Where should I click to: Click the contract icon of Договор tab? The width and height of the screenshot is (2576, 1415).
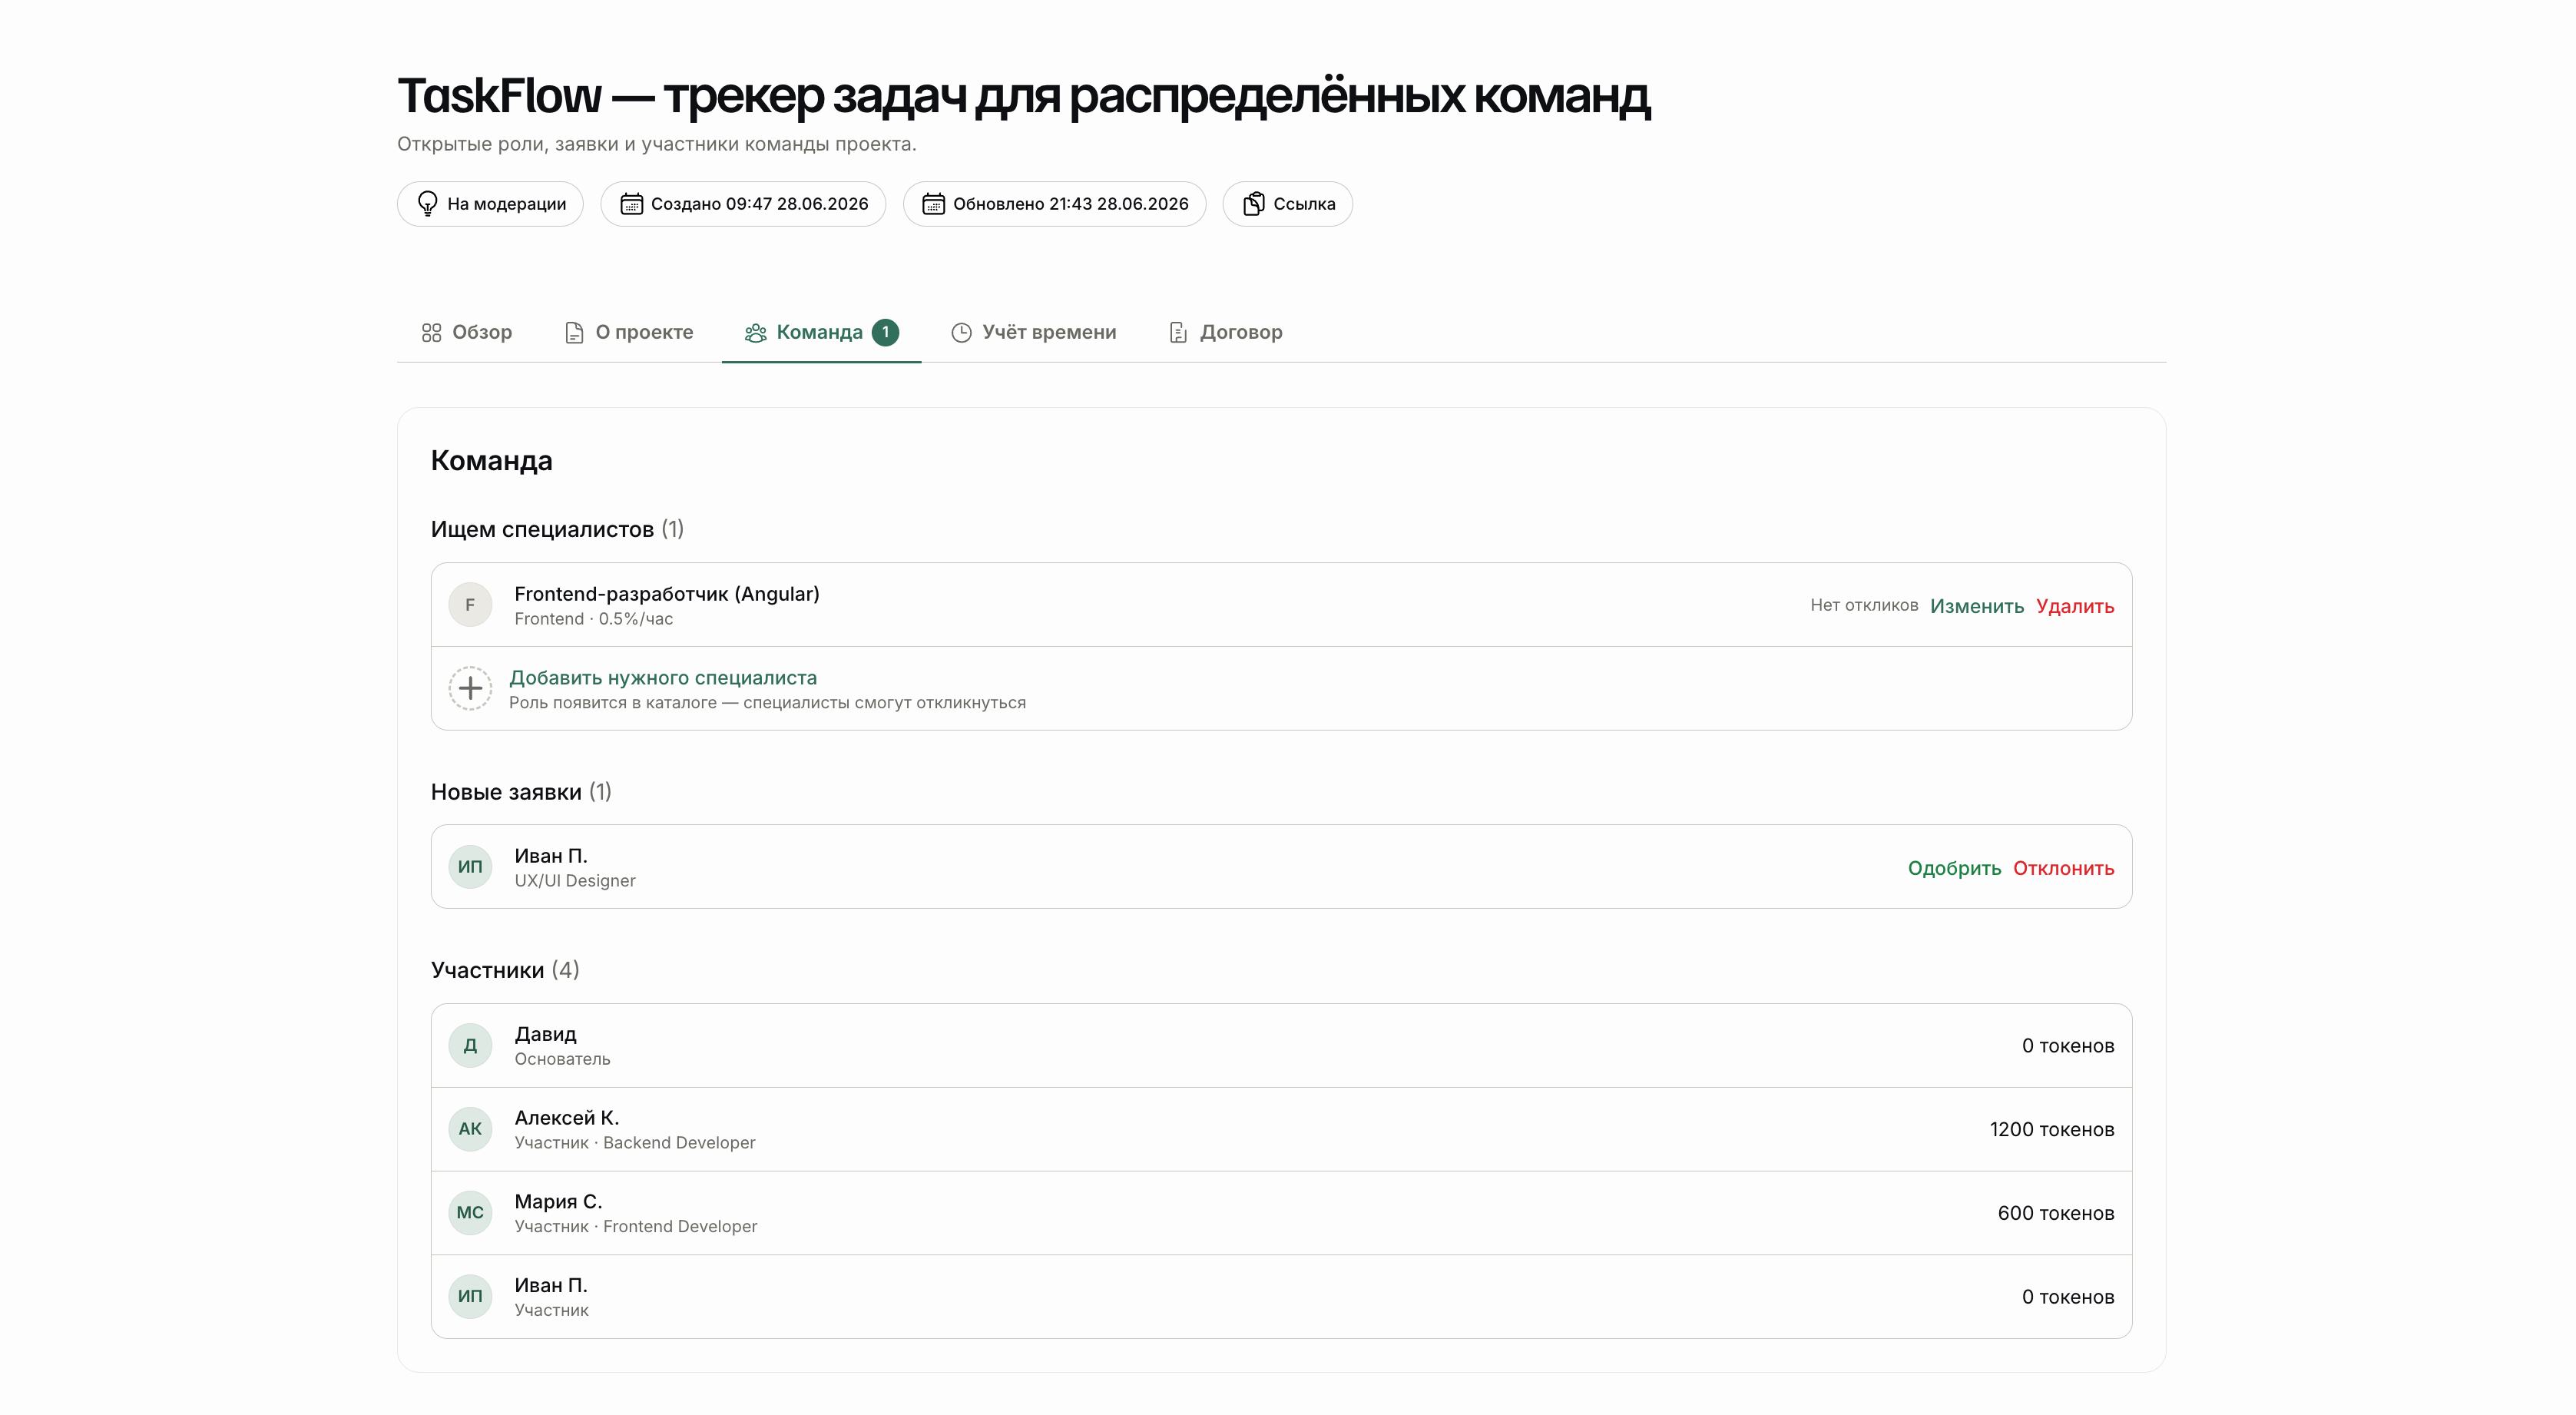1178,333
